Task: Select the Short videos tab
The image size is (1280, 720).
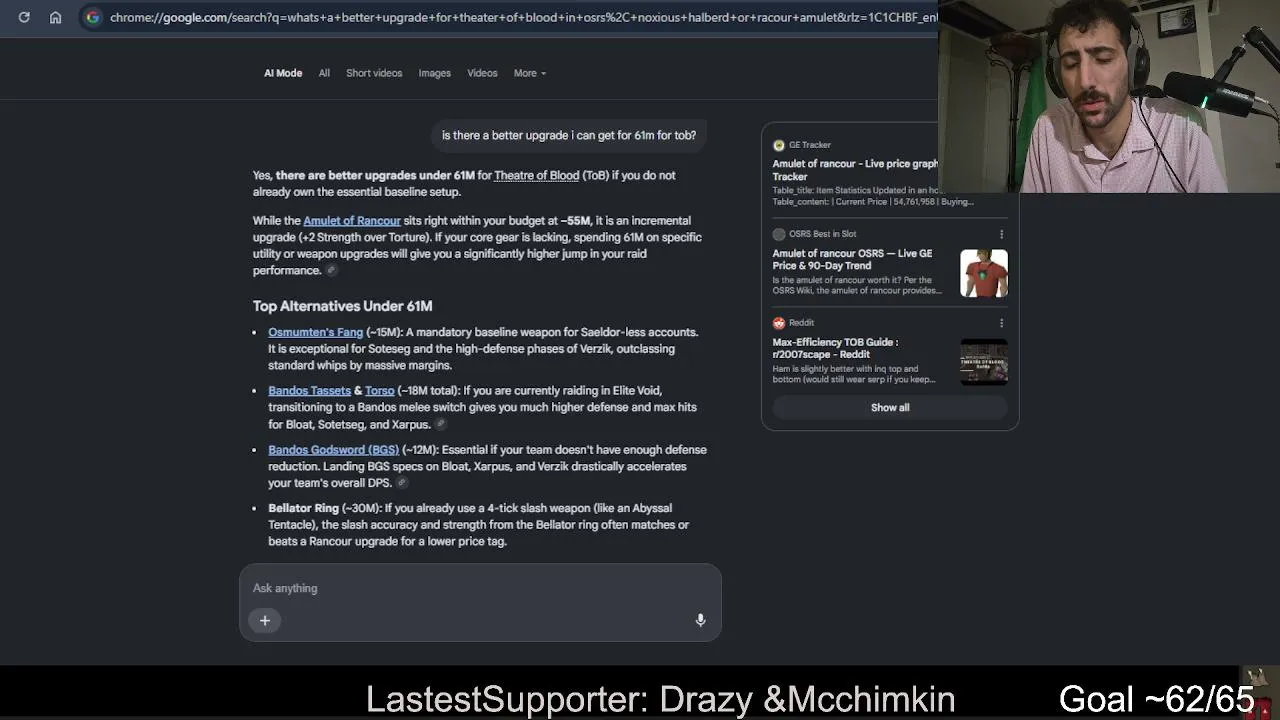Action: coord(374,73)
